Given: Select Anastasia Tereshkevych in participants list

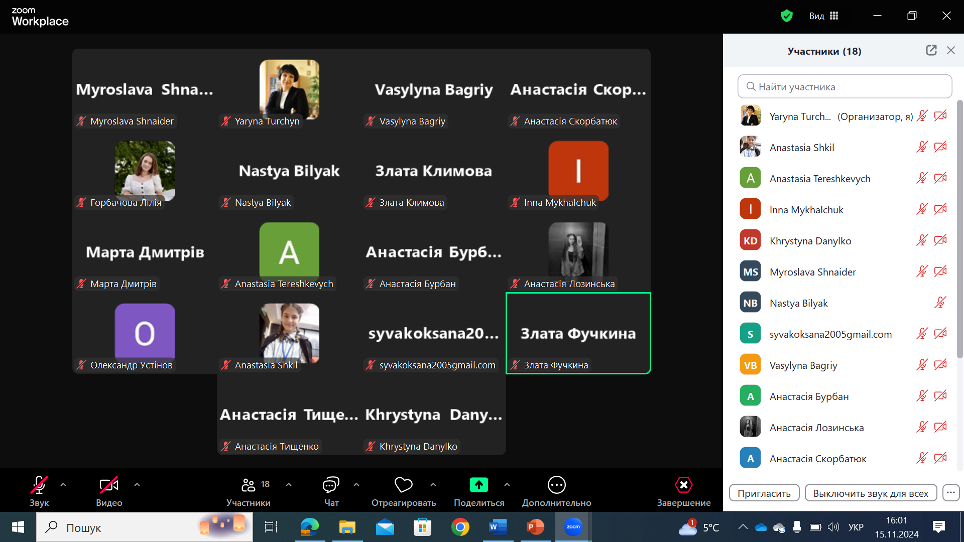Looking at the screenshot, I should (x=845, y=178).
